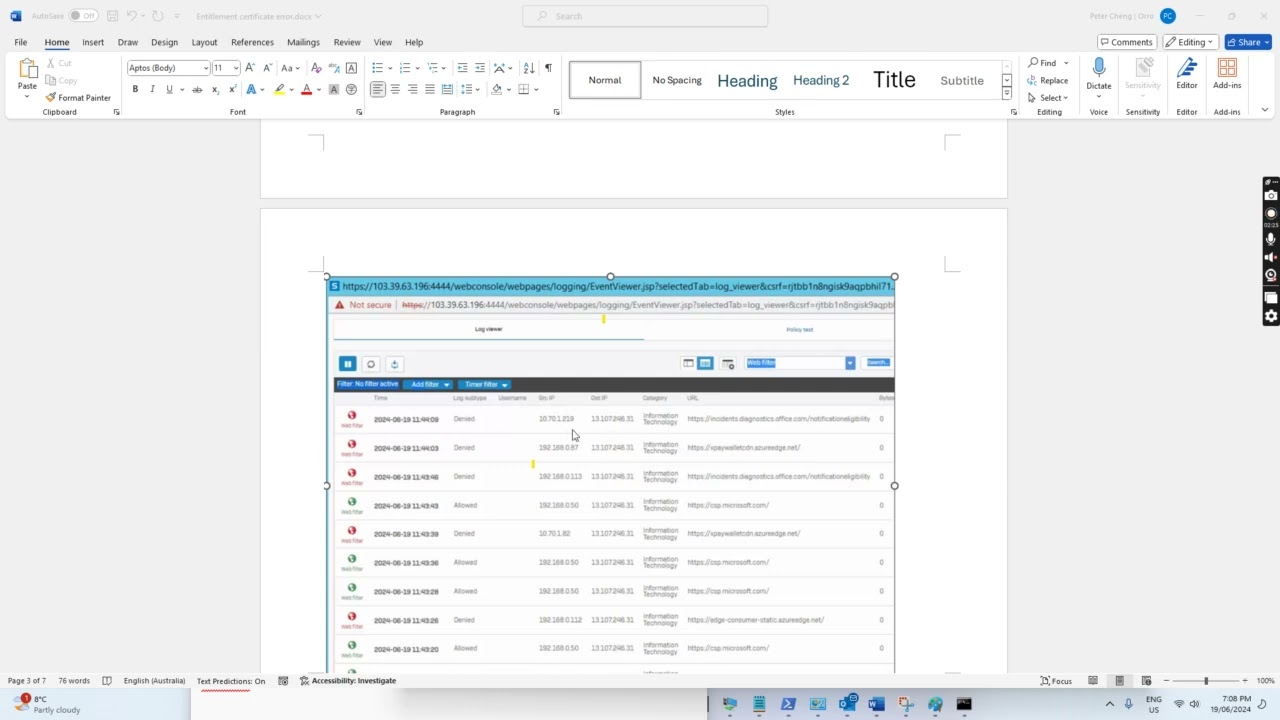The width and height of the screenshot is (1280, 720).
Task: Toggle strikethrough formatting
Action: [x=197, y=89]
